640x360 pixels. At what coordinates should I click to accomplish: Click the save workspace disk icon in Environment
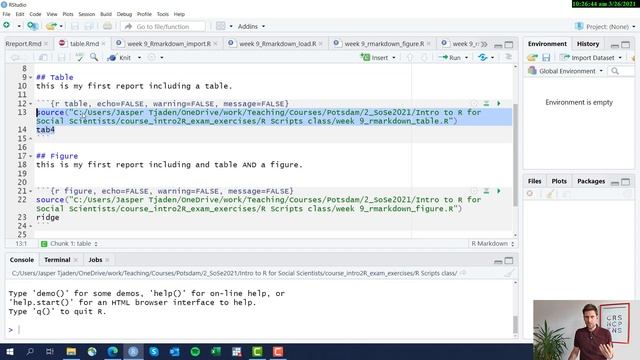(546, 58)
